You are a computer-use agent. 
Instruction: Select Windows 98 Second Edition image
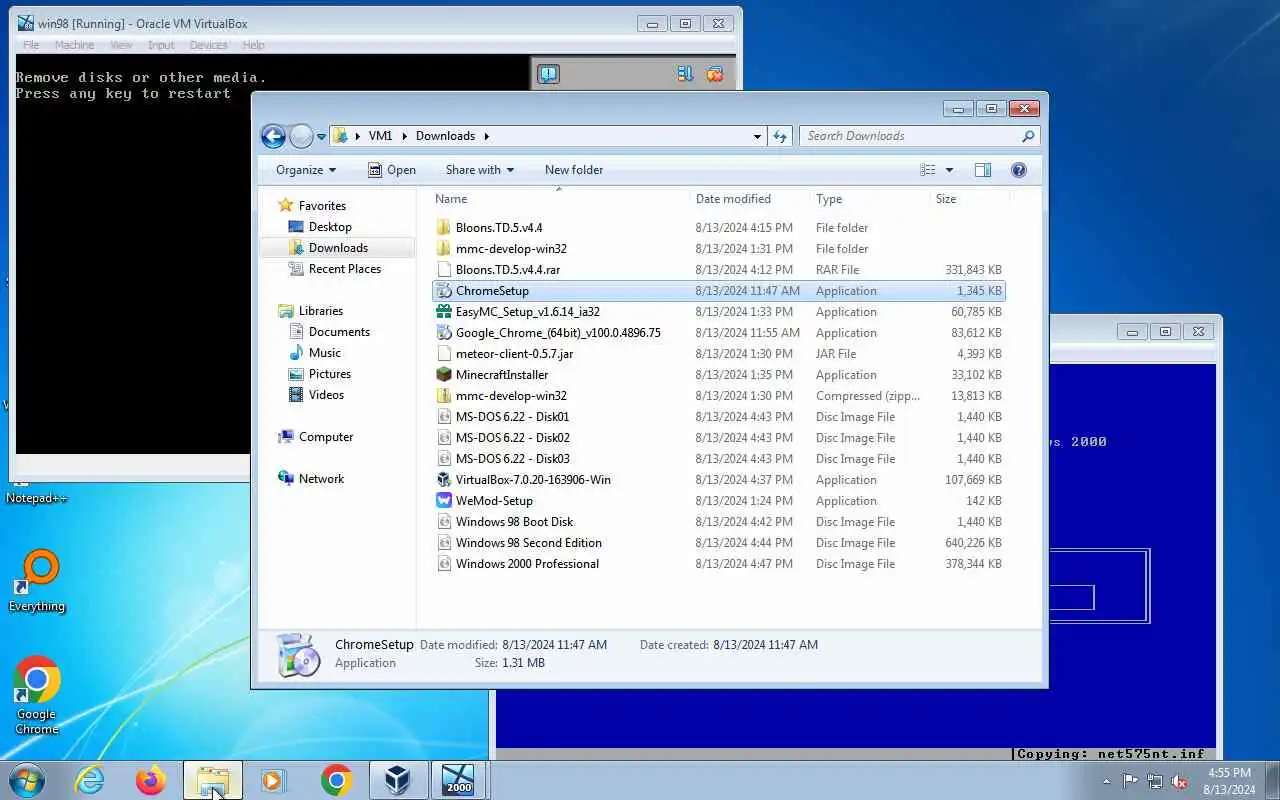[x=528, y=543]
